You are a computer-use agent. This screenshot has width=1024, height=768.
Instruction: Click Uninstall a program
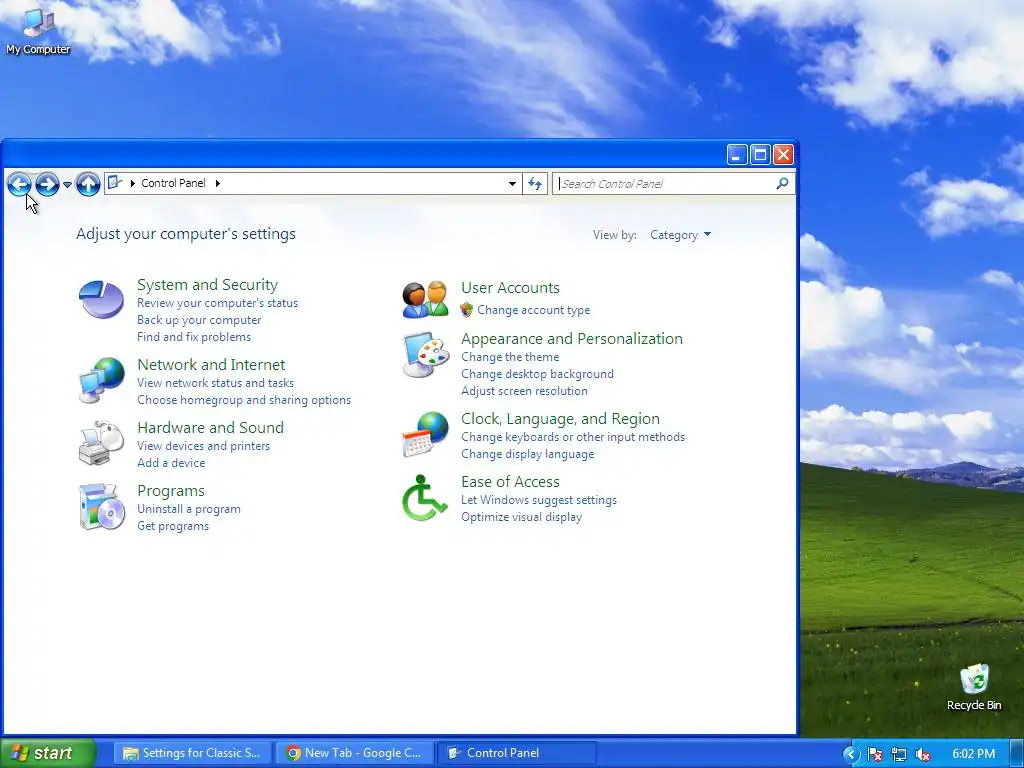coord(189,509)
